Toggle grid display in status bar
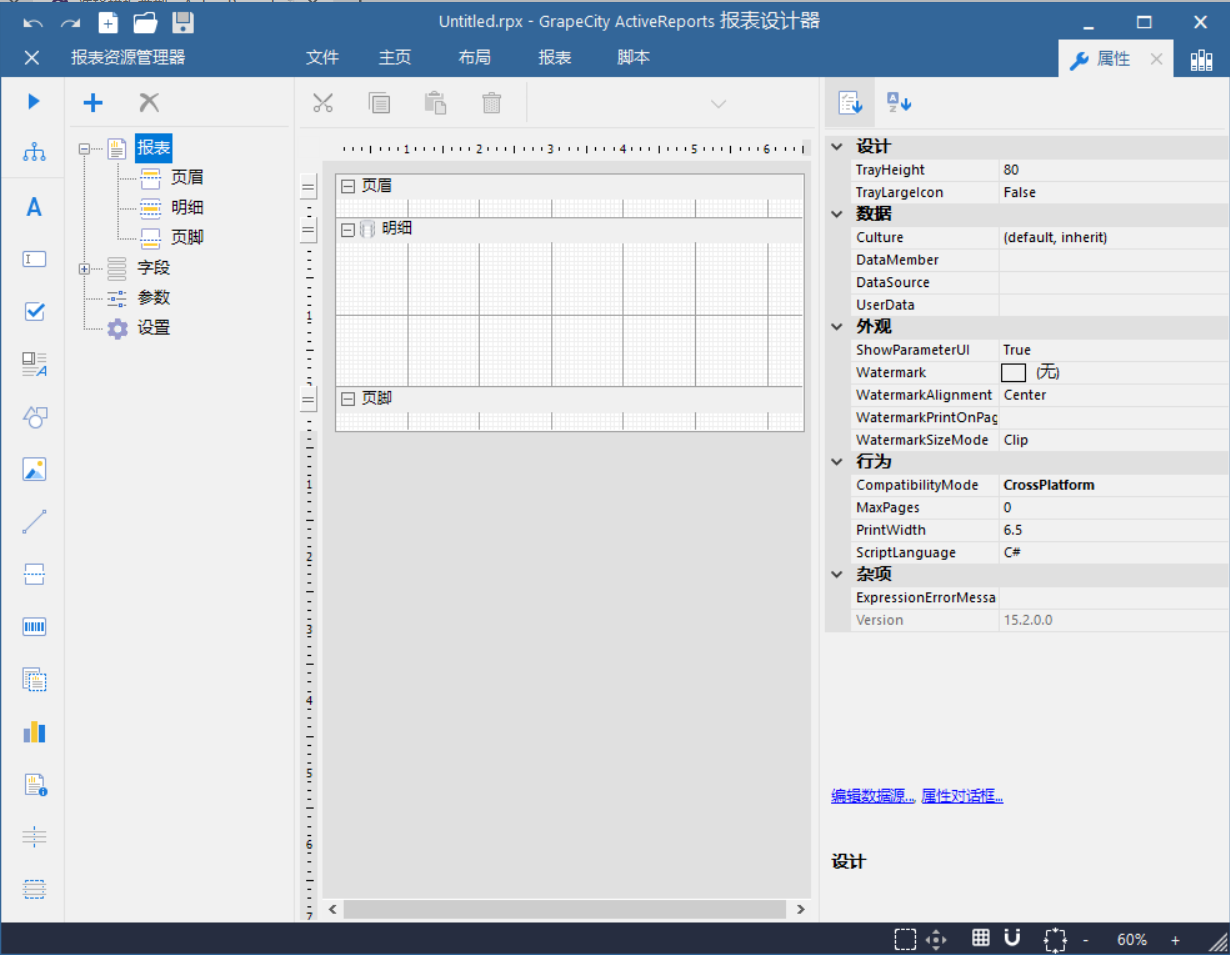The width and height of the screenshot is (1230, 955). (x=981, y=938)
